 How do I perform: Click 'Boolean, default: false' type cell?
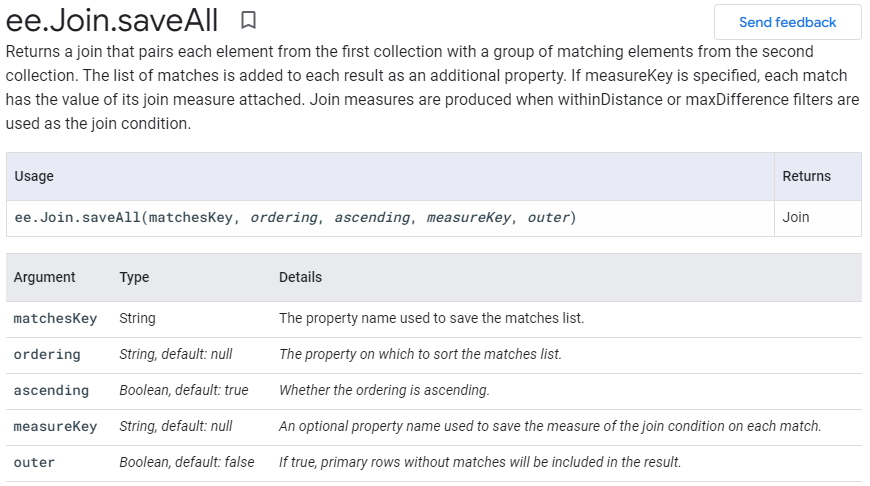click(x=186, y=462)
